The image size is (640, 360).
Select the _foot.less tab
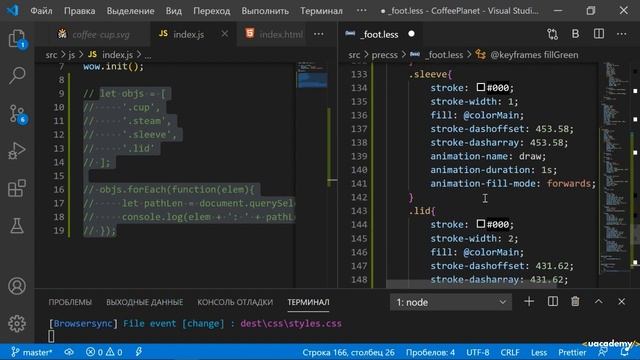click(379, 34)
